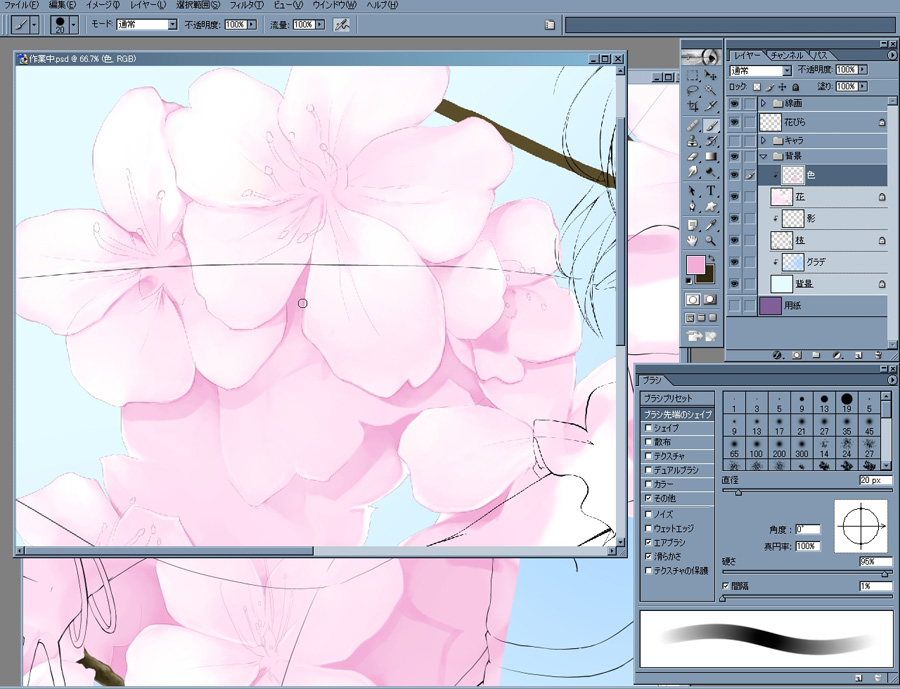Select the Magic Wand tool
The width and height of the screenshot is (900, 689).
click(x=711, y=90)
